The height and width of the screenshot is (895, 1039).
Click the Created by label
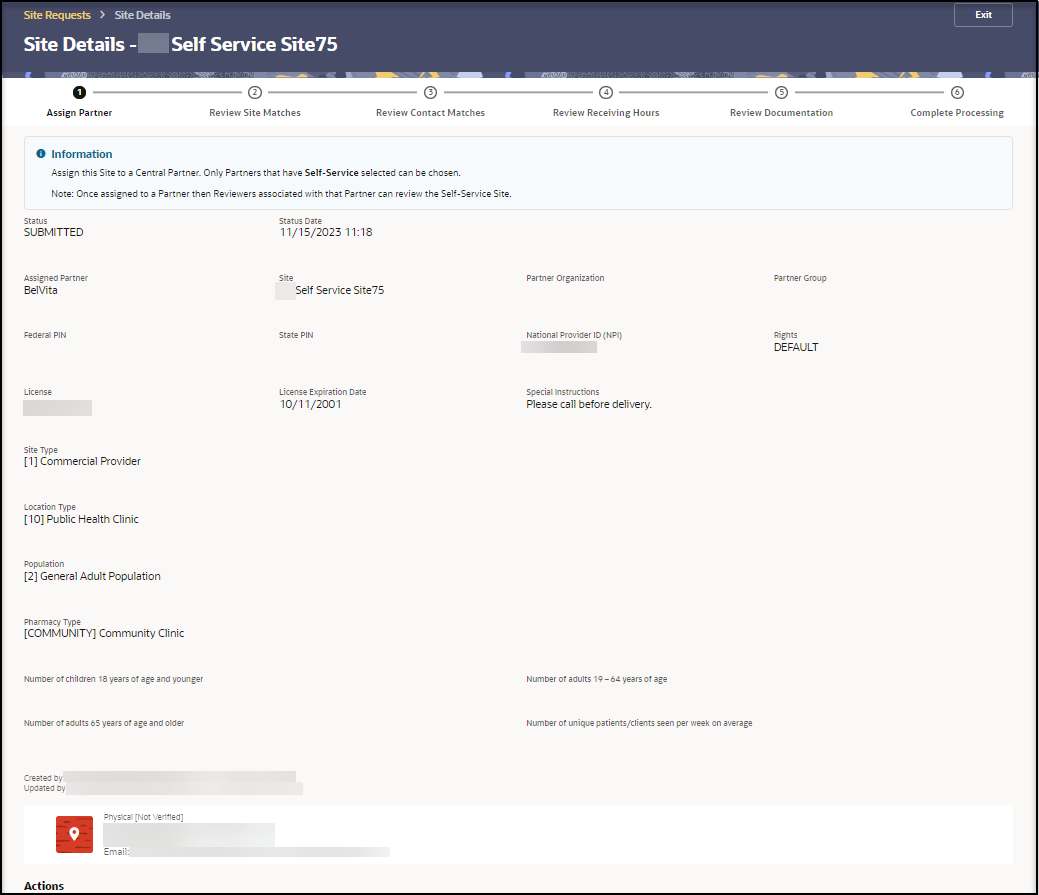pyautogui.click(x=43, y=778)
